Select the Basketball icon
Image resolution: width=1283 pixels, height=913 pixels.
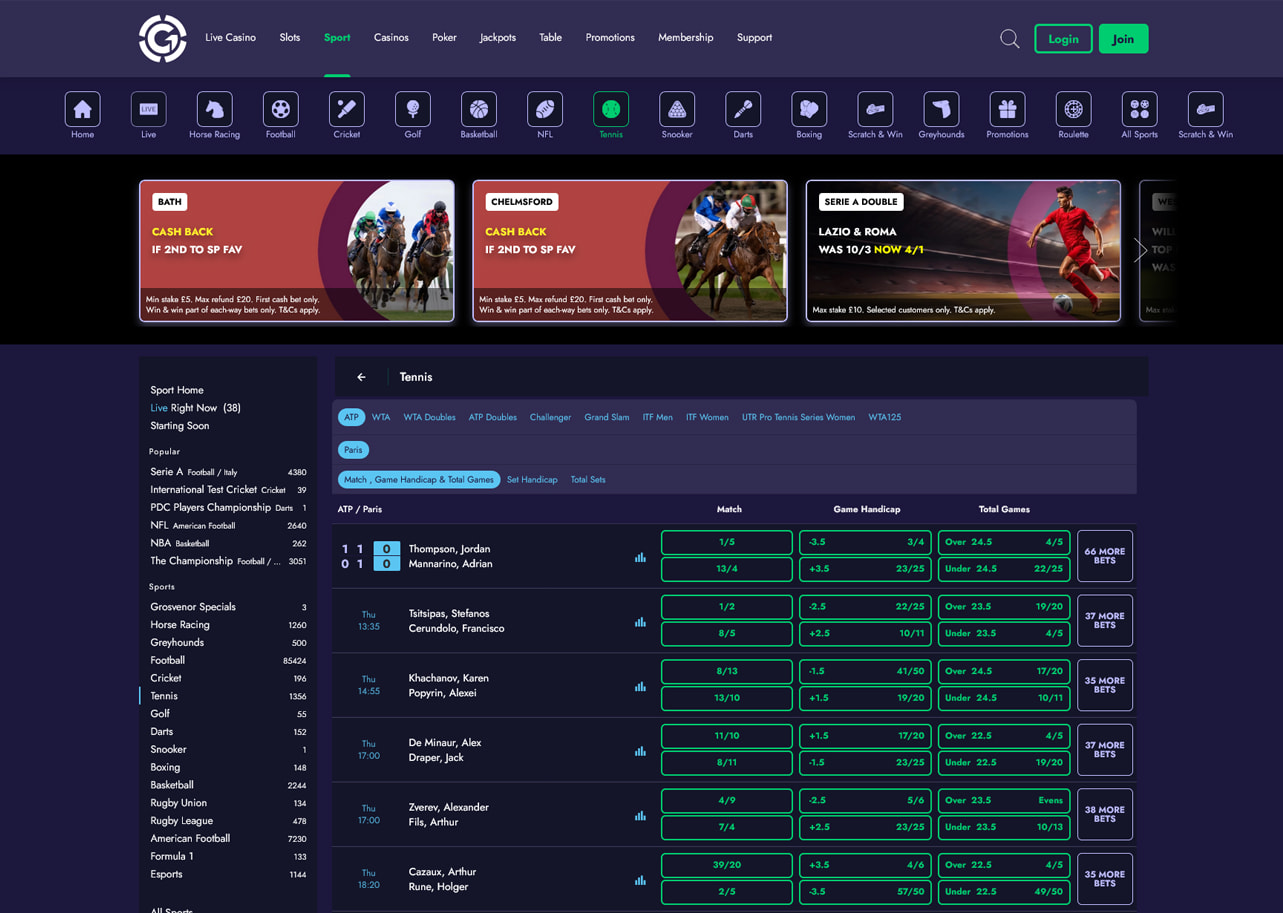(478, 109)
